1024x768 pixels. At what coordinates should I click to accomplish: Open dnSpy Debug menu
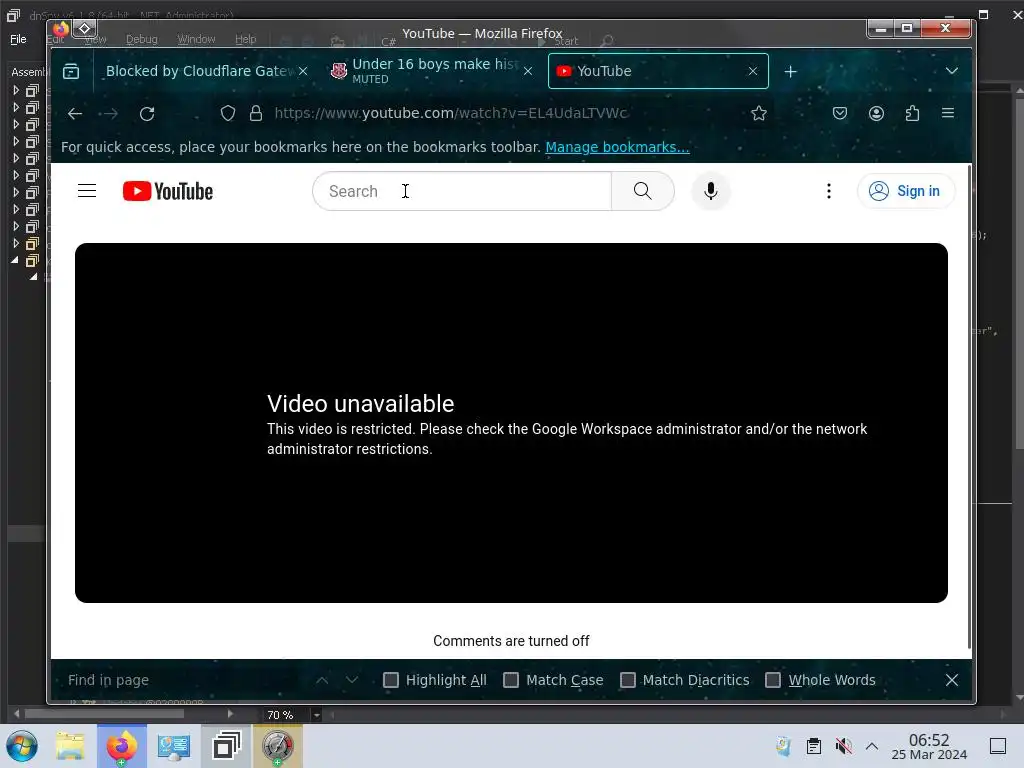pos(142,39)
